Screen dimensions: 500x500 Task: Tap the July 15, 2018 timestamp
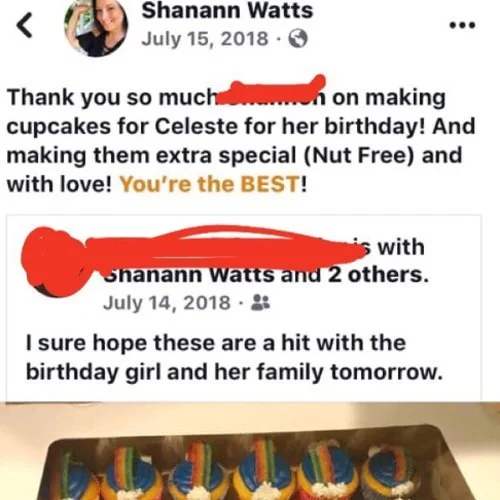tap(205, 39)
